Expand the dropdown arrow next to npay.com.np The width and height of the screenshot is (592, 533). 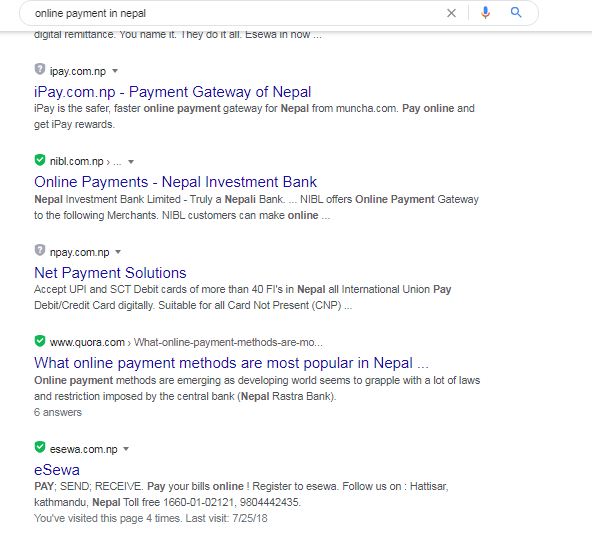point(118,252)
